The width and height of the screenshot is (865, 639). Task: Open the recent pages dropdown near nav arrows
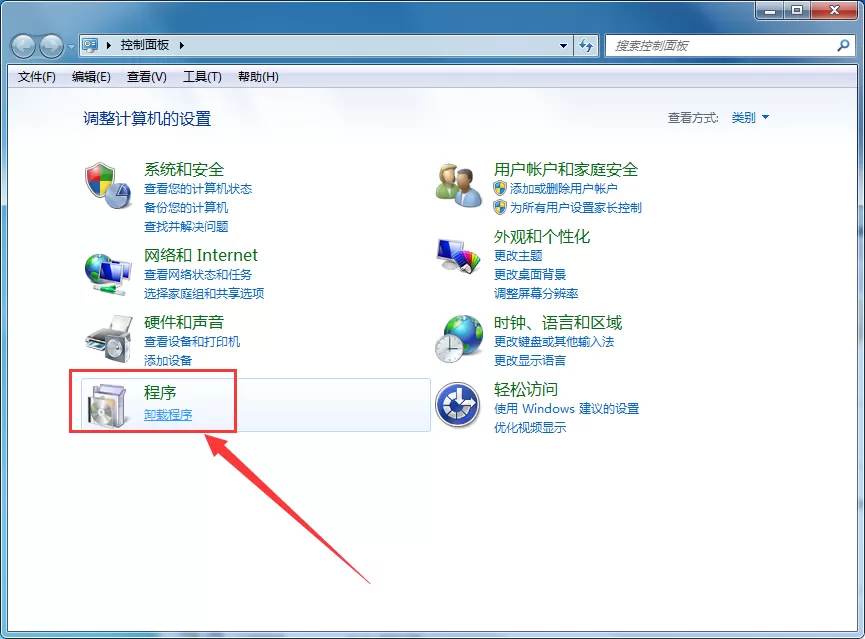71,46
